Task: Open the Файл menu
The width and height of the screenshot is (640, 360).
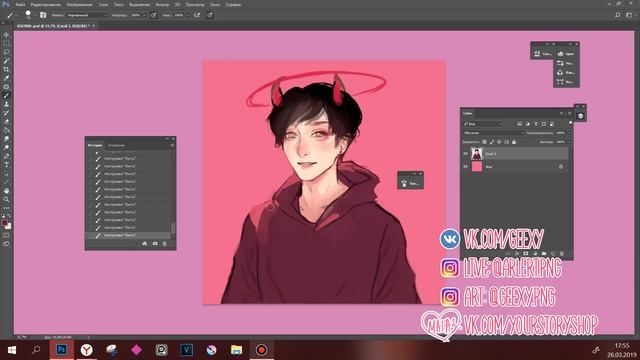Action: tap(20, 4)
